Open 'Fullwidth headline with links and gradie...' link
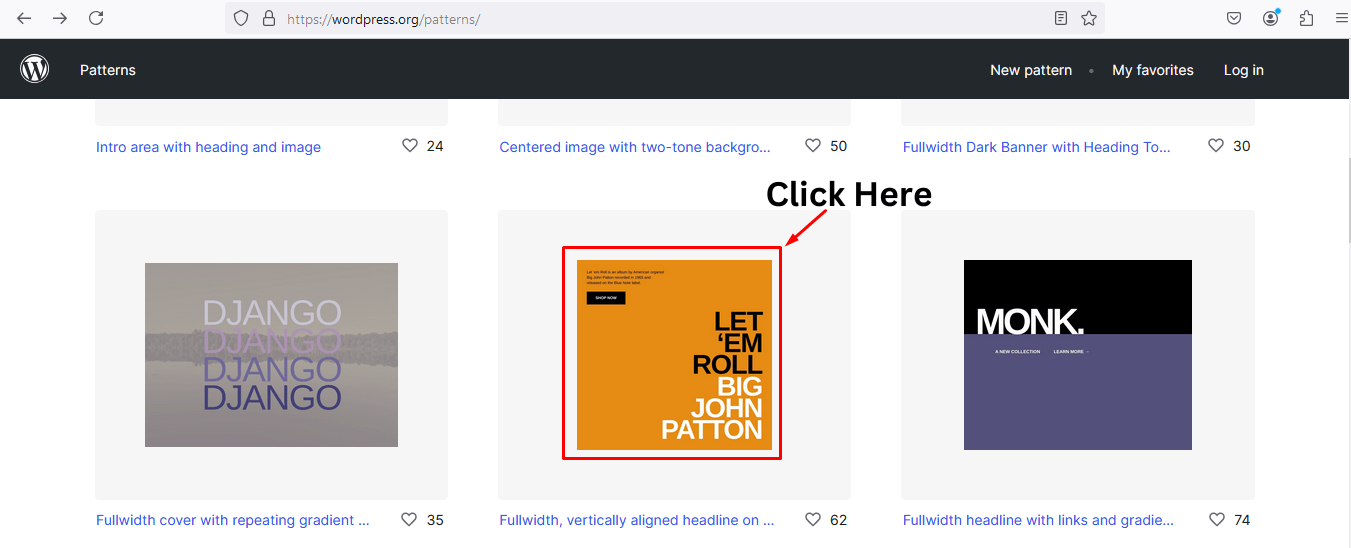Screen dimensions: 1351x548 (1038, 520)
